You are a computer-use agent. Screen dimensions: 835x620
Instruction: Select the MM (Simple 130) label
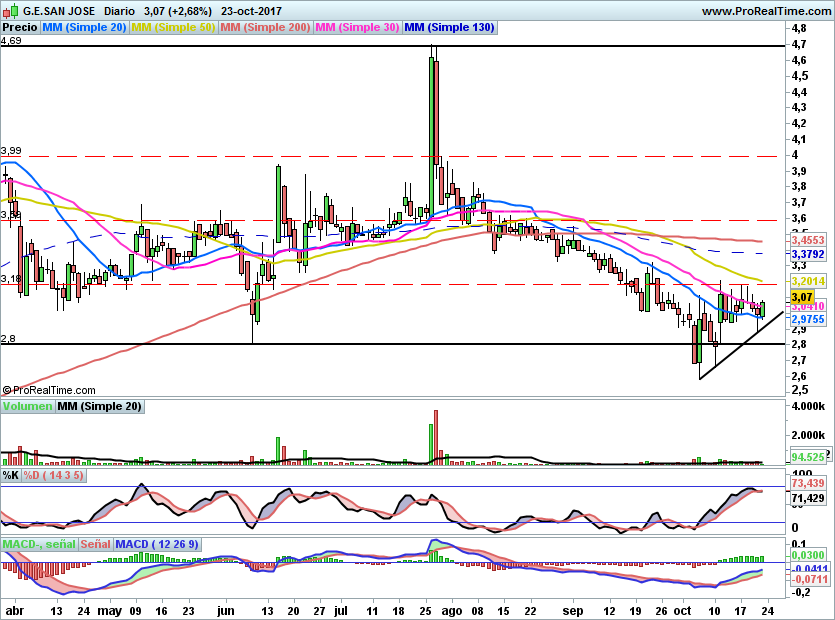click(449, 28)
